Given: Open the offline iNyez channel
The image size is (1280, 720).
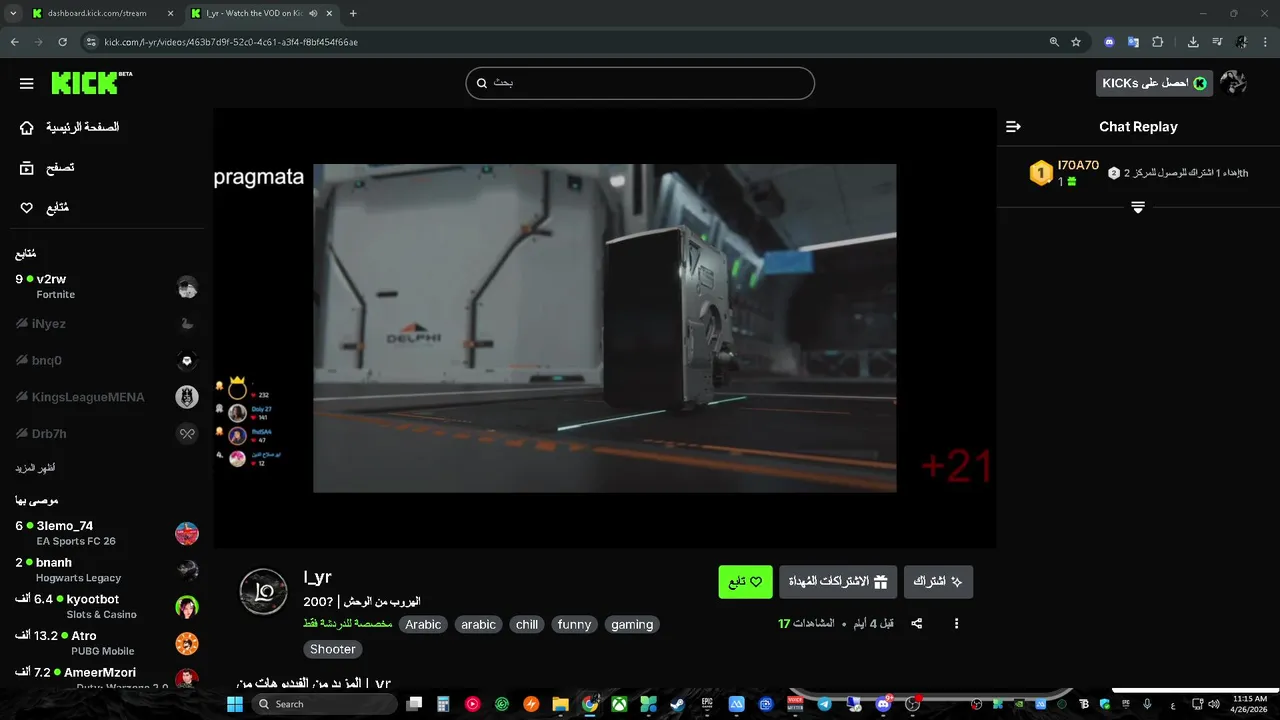Looking at the screenshot, I should click(106, 324).
